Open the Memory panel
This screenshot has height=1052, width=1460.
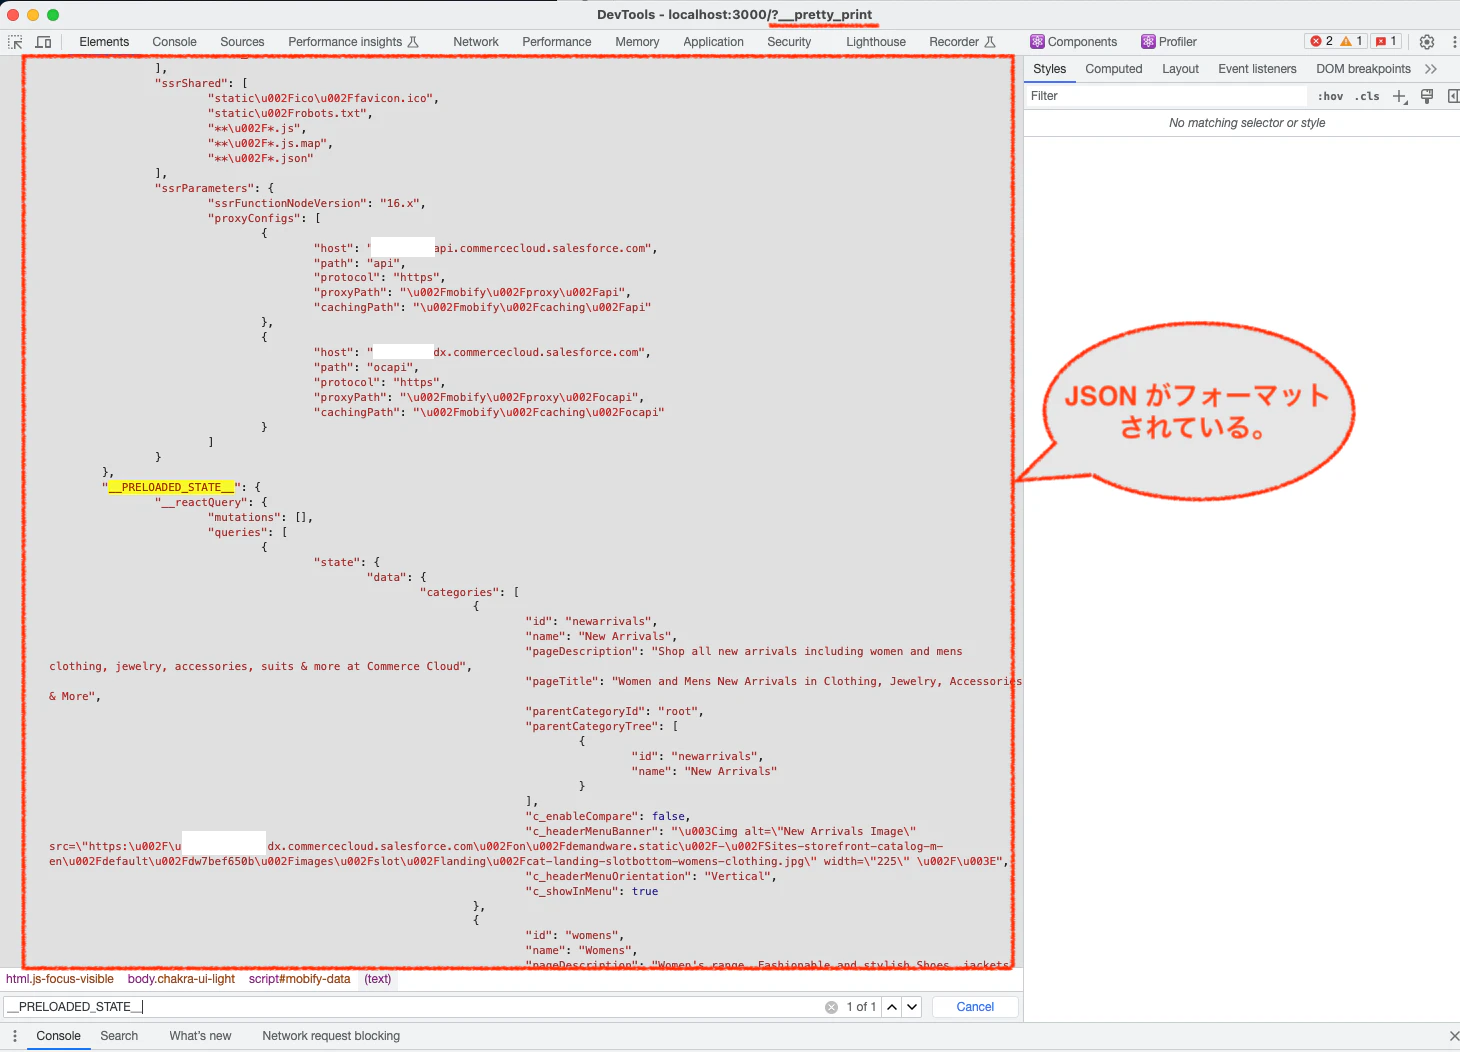pos(637,42)
